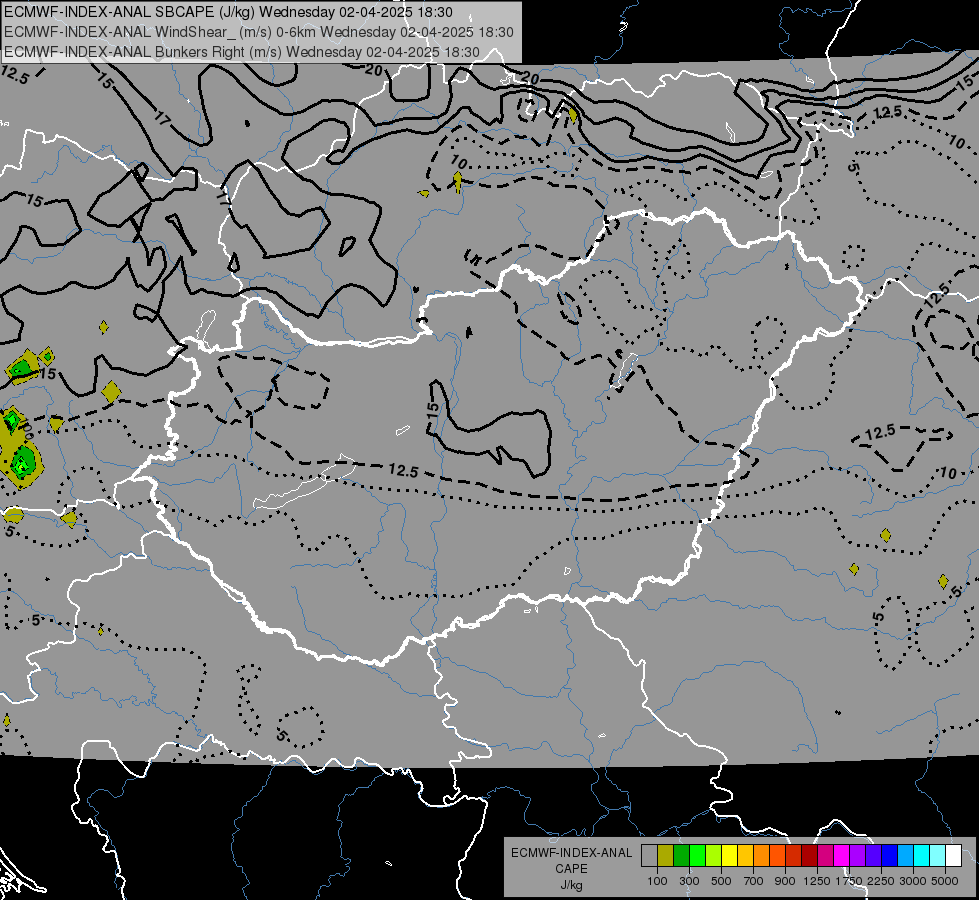Click the 1750 value in the legend
The width and height of the screenshot is (979, 900).
[849, 881]
